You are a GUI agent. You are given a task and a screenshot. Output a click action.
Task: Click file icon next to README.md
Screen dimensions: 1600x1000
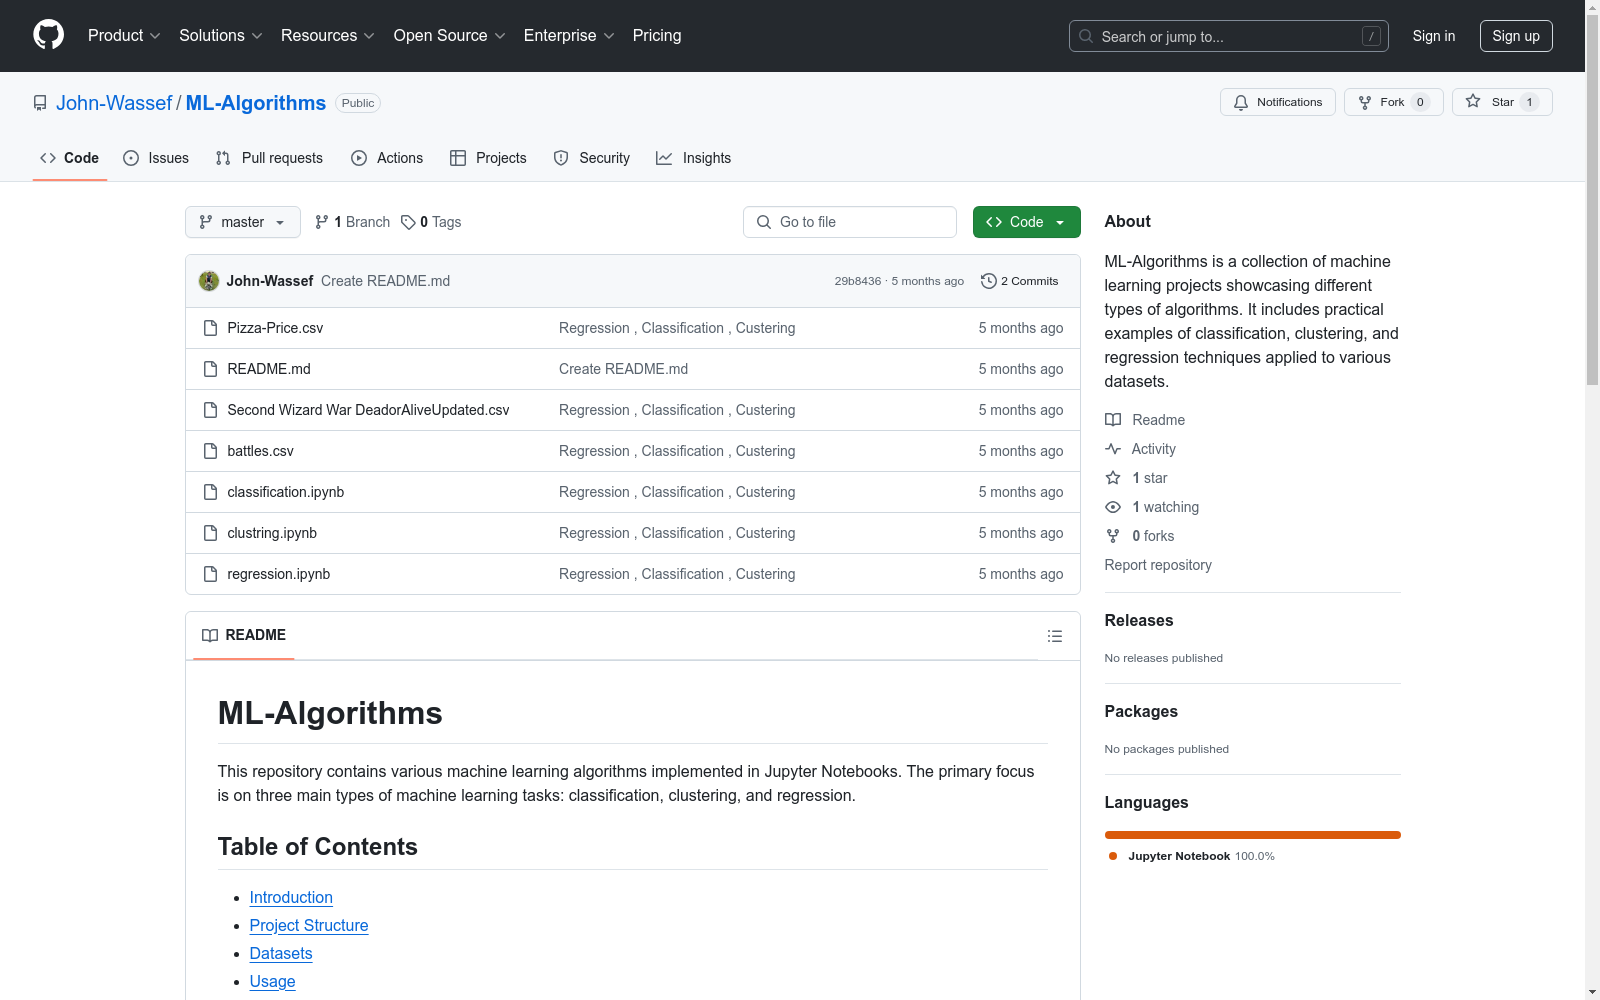(210, 369)
